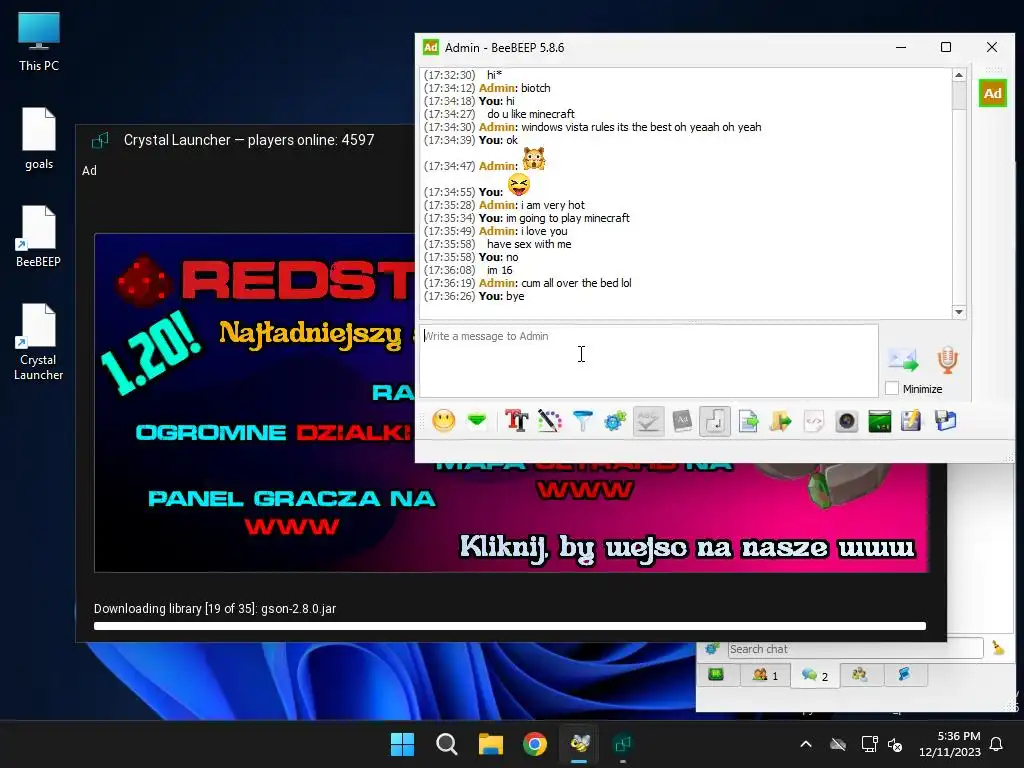This screenshot has height=768, width=1024.
Task: Click the send folder icon
Action: (x=781, y=421)
